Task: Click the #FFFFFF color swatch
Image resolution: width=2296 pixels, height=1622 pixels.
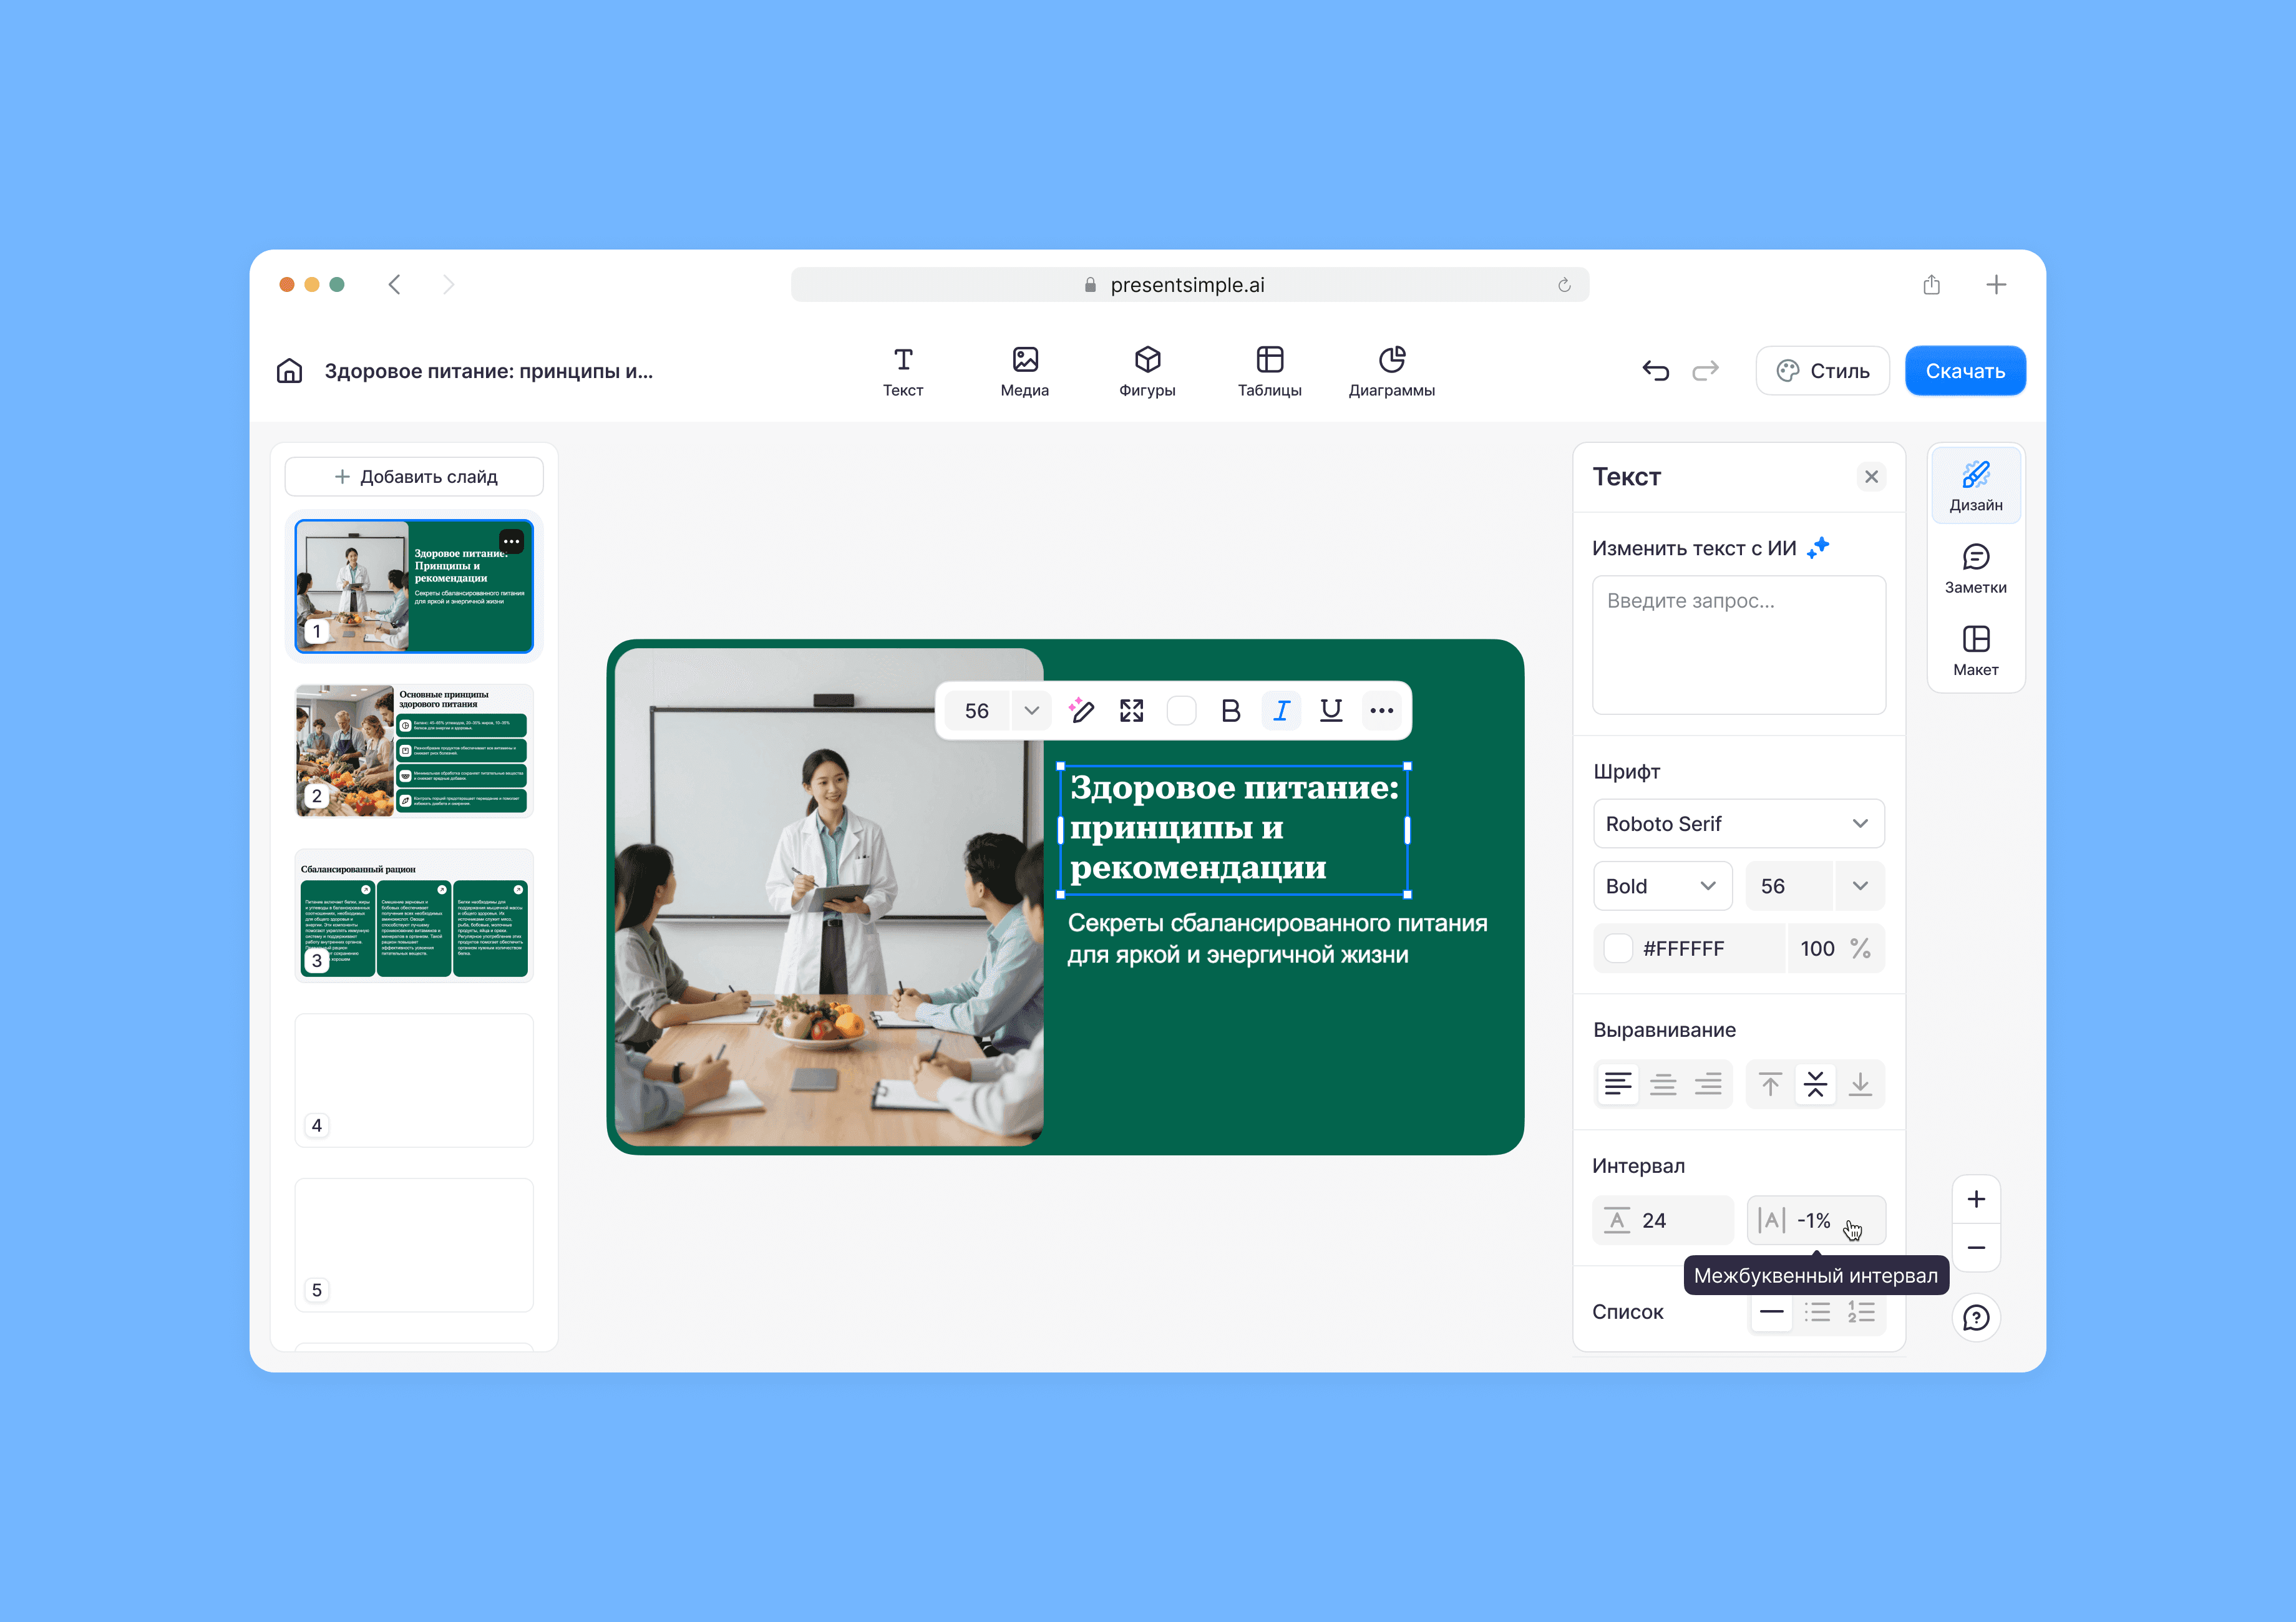Action: tap(1618, 948)
